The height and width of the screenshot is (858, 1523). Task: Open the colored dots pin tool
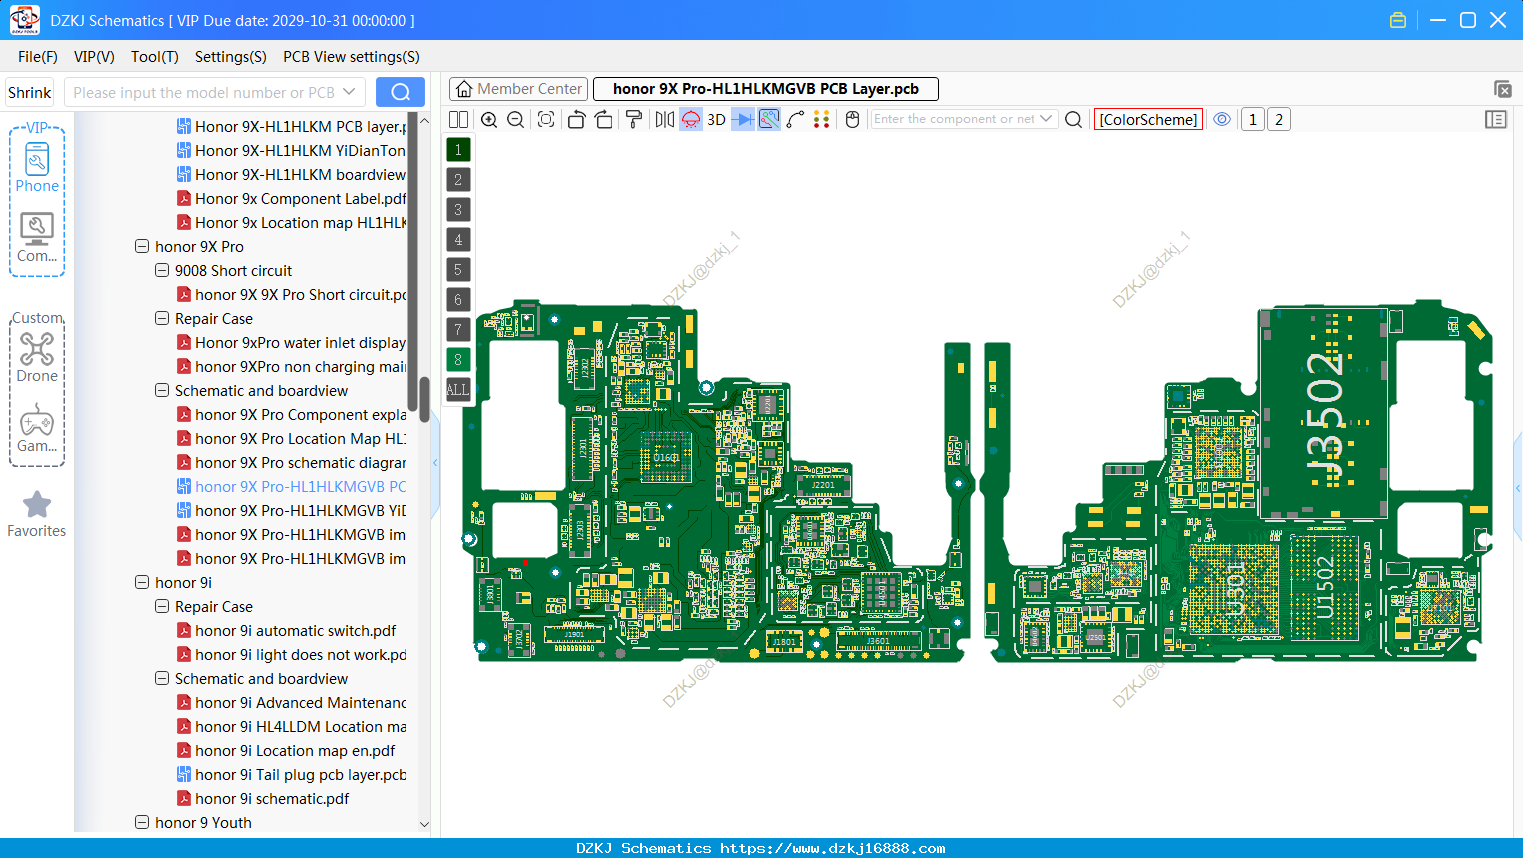822,120
